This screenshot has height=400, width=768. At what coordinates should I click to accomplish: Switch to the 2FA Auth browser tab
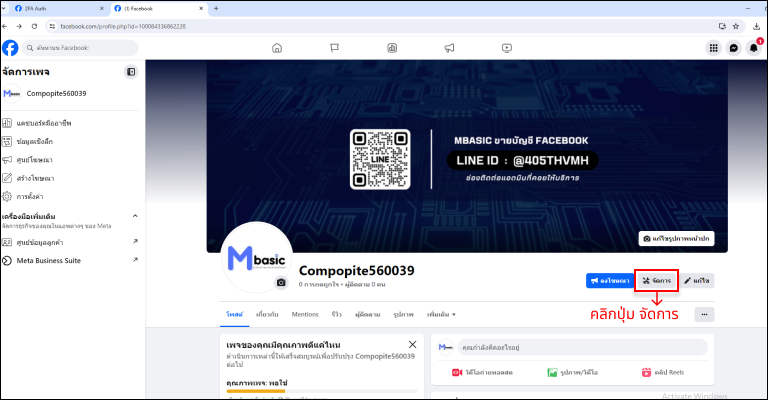click(58, 8)
